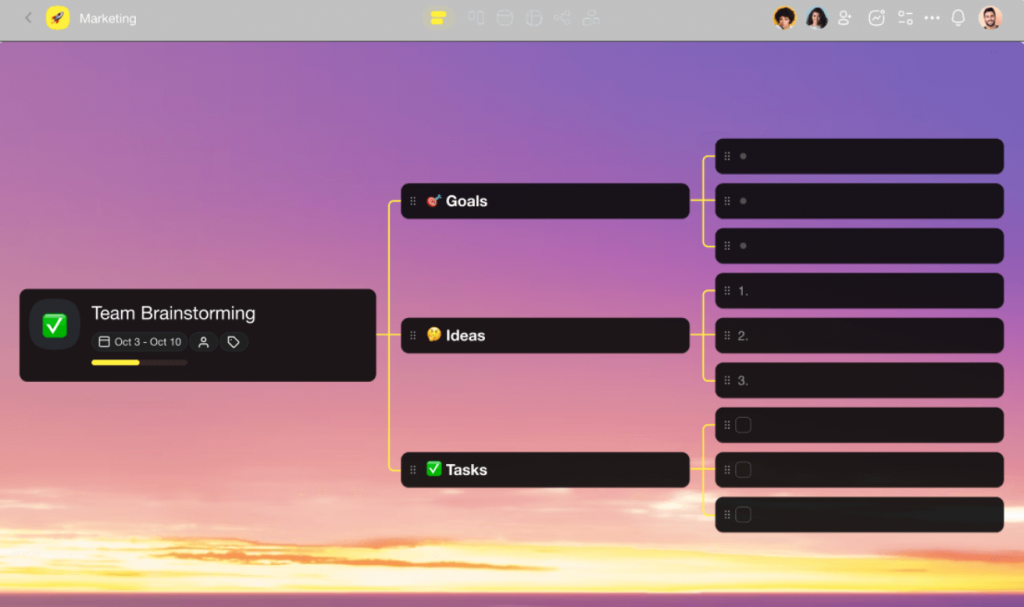Click the Marketing title text
This screenshot has width=1024, height=607.
click(x=108, y=18)
